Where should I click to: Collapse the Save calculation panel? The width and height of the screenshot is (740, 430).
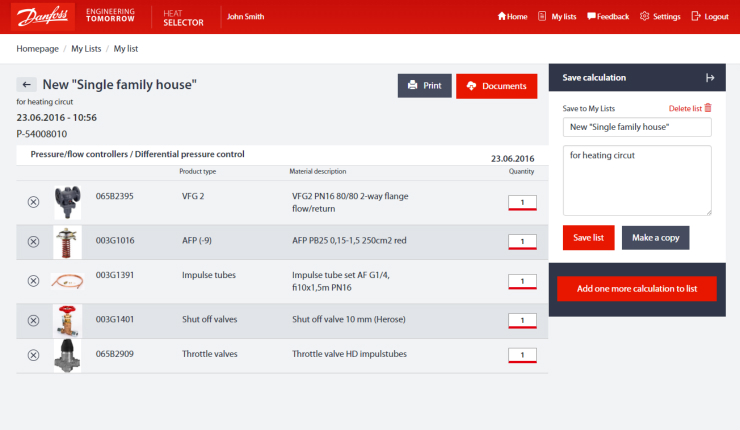pos(709,77)
